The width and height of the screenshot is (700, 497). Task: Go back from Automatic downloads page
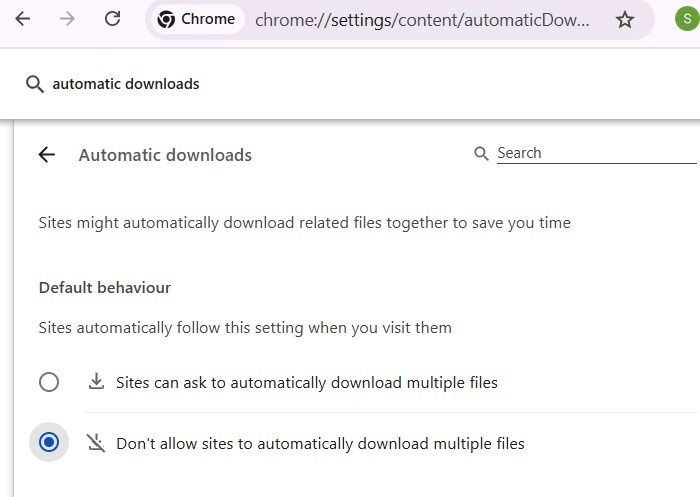point(46,155)
